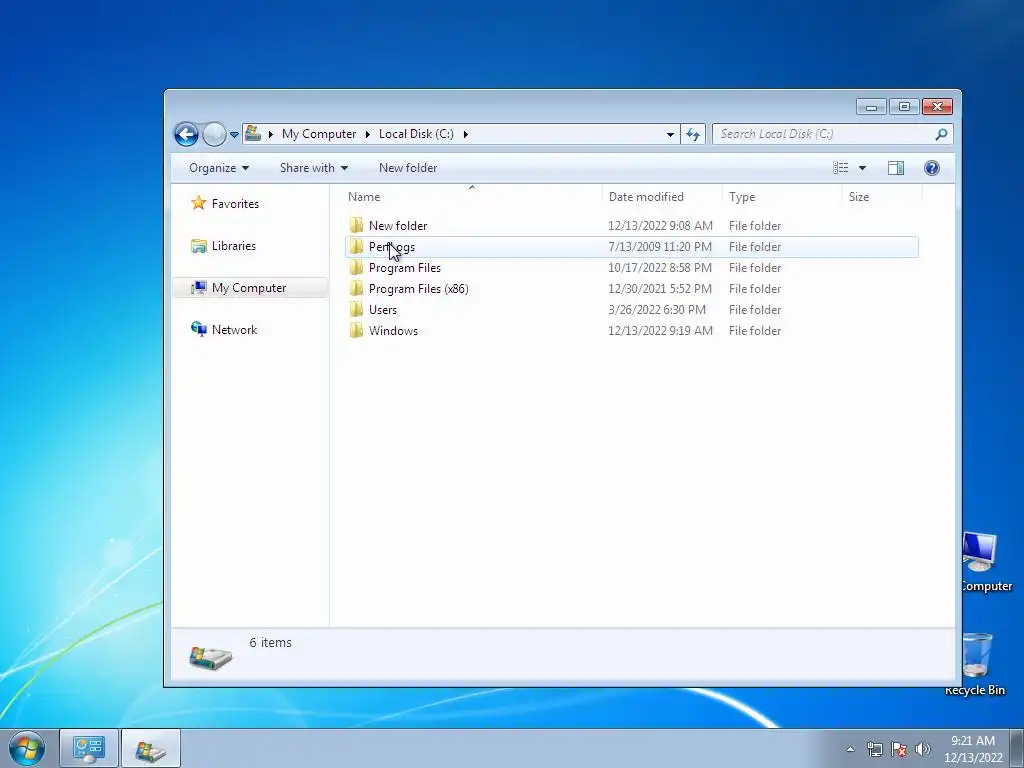The width and height of the screenshot is (1024, 768).
Task: Open the previous locations dropdown arrow
Action: 670,135
